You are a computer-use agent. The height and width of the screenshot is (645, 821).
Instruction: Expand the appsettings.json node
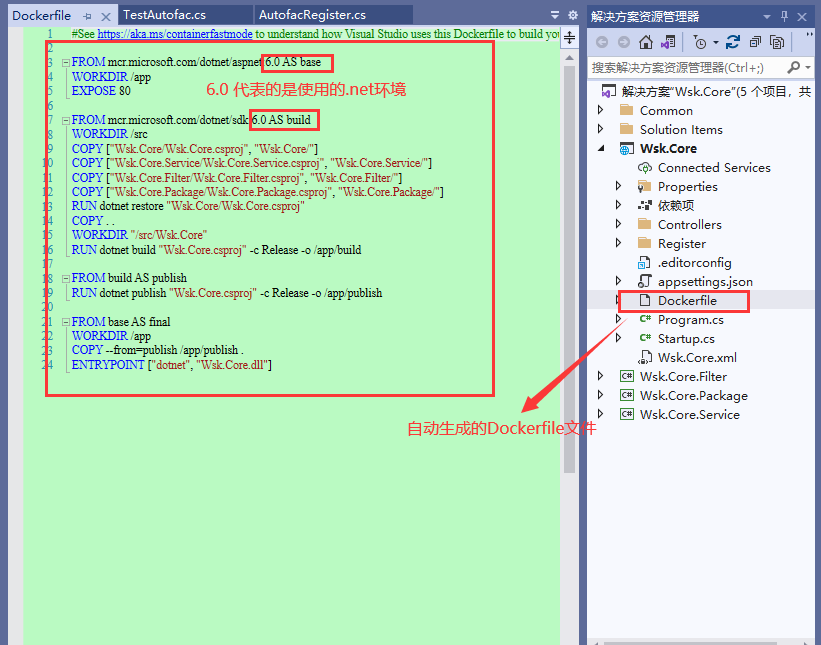618,281
